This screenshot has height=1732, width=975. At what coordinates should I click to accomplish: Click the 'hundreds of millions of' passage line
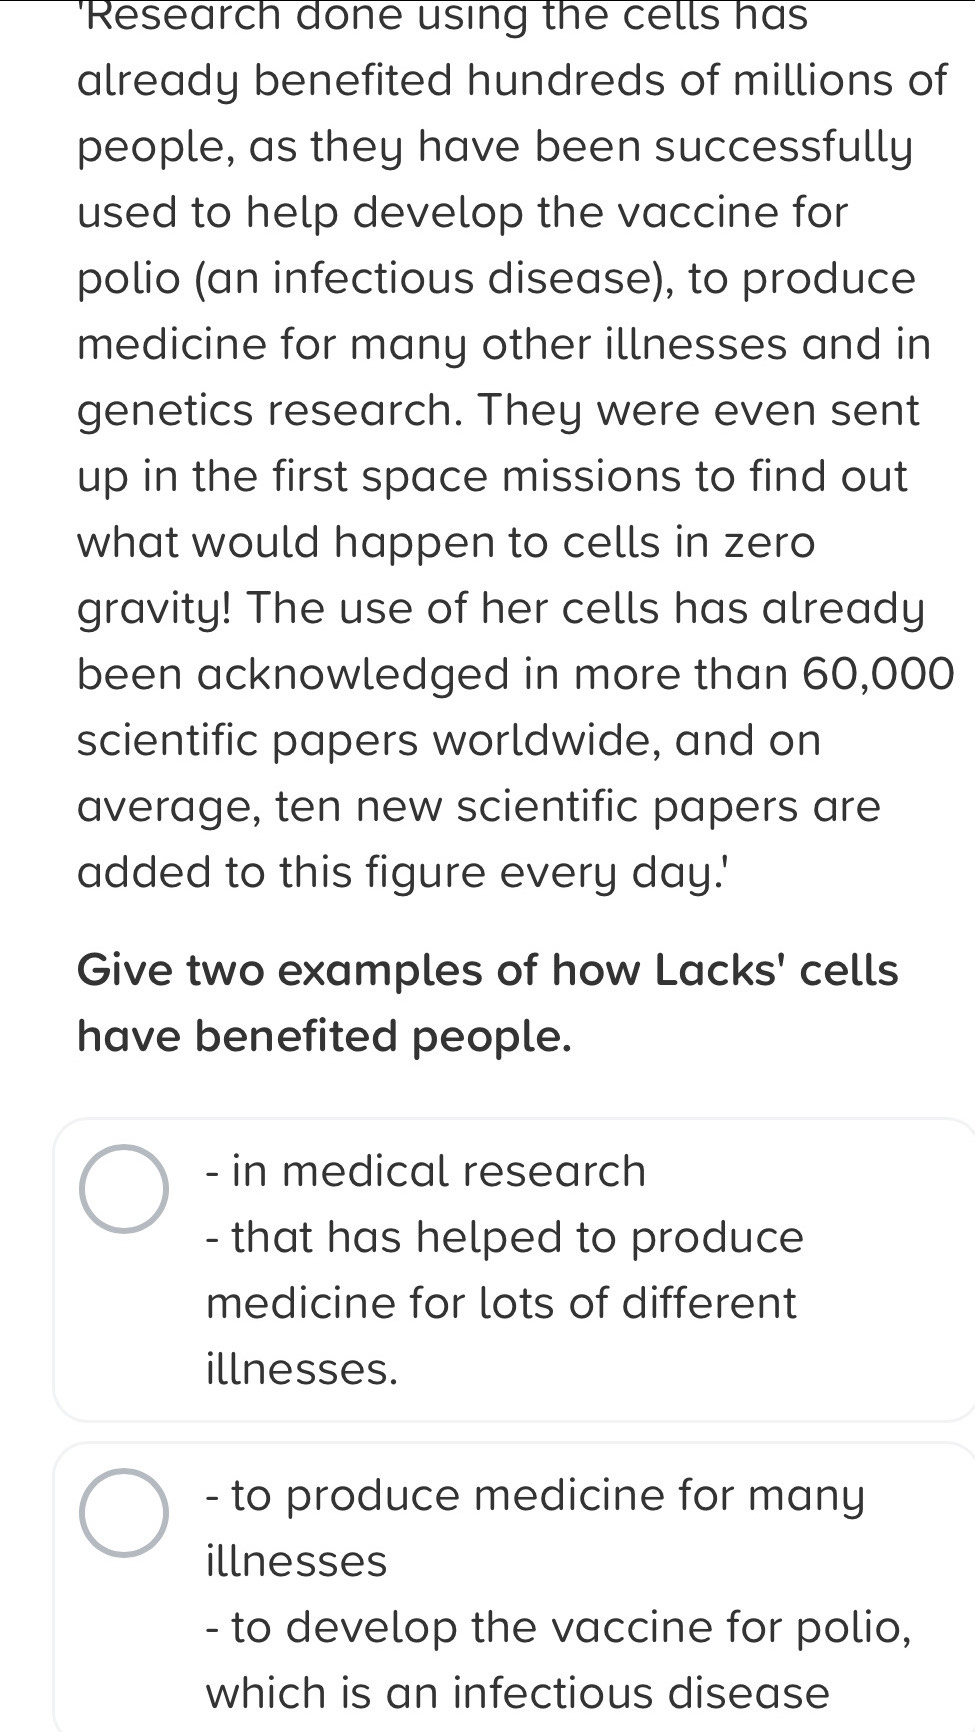511,80
